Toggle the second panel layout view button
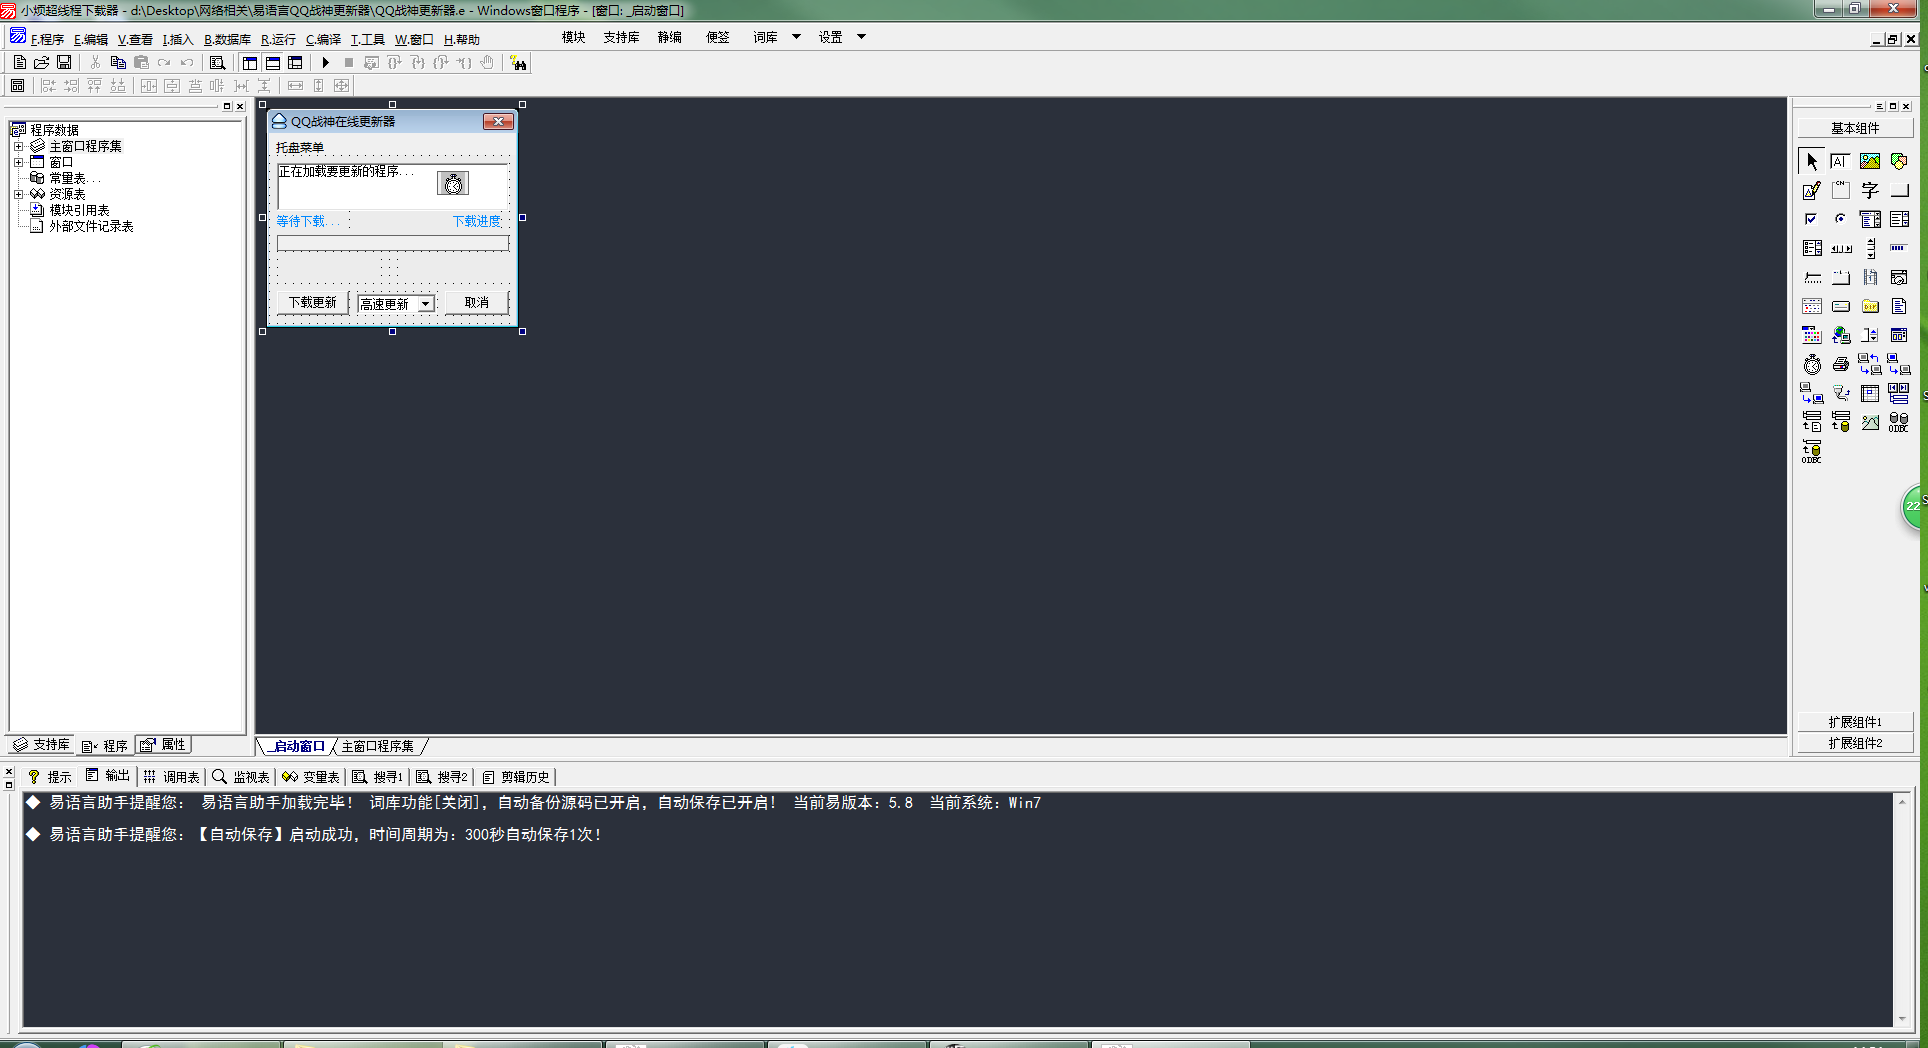This screenshot has width=1928, height=1048. (273, 63)
